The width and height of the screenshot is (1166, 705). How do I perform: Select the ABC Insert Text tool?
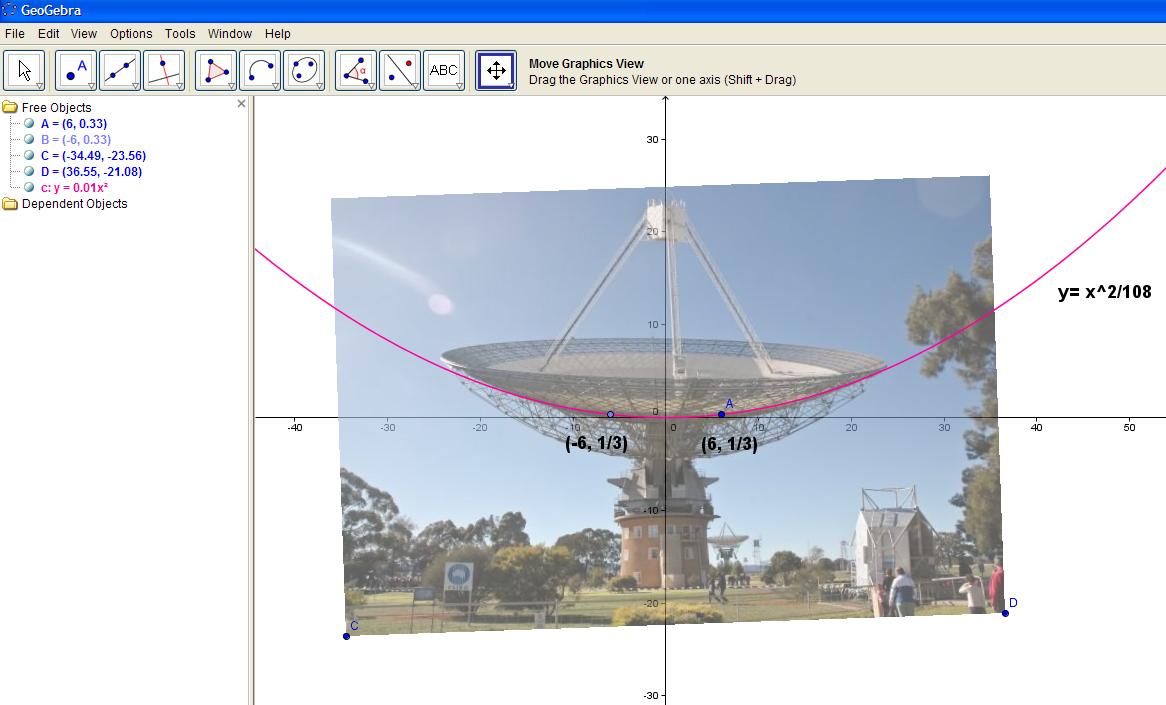click(443, 71)
